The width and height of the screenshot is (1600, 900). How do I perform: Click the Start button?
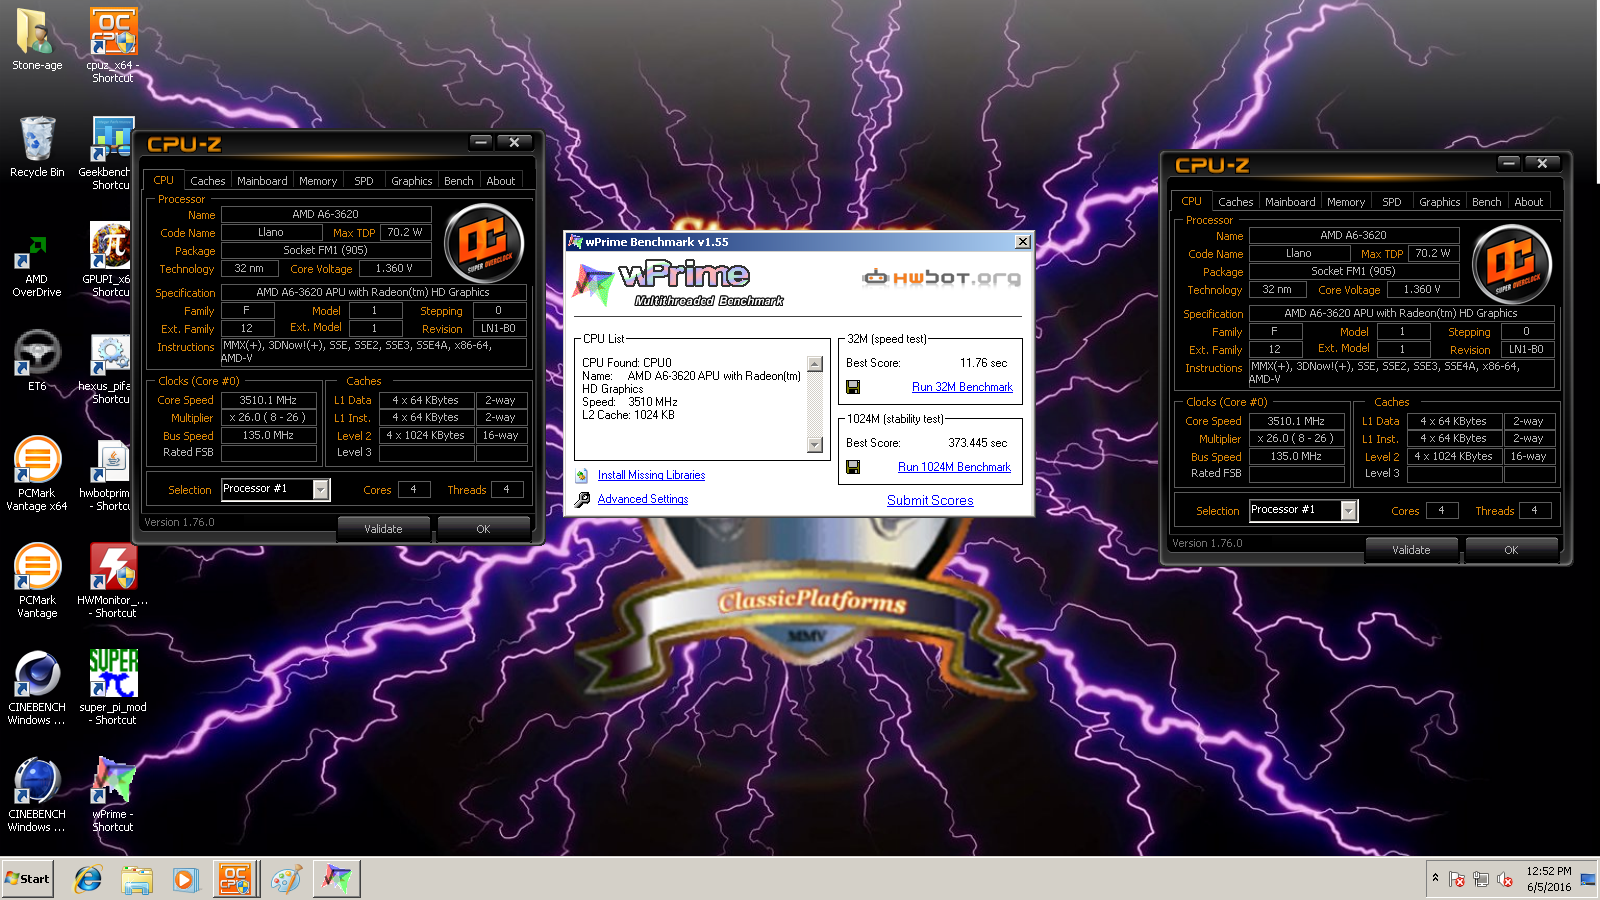pos(27,879)
